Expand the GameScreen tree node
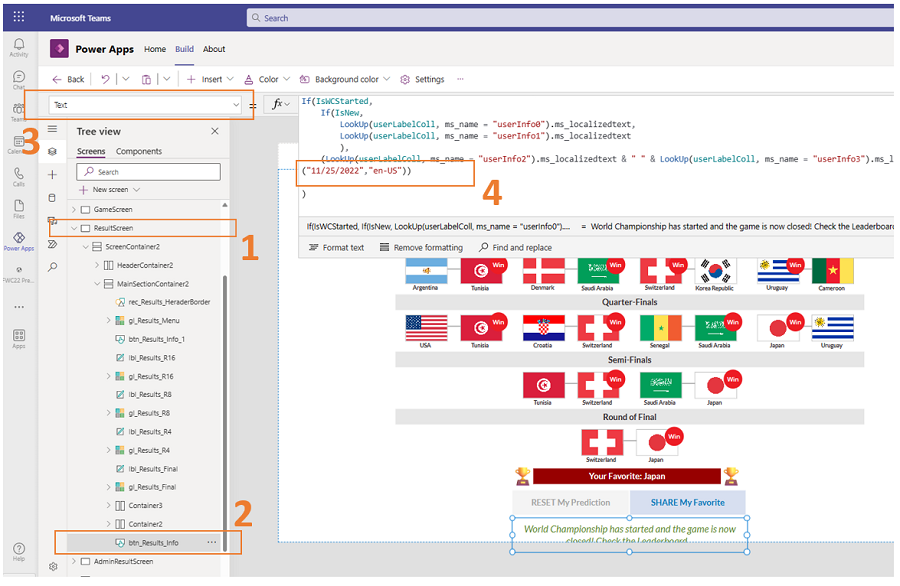 tap(74, 209)
